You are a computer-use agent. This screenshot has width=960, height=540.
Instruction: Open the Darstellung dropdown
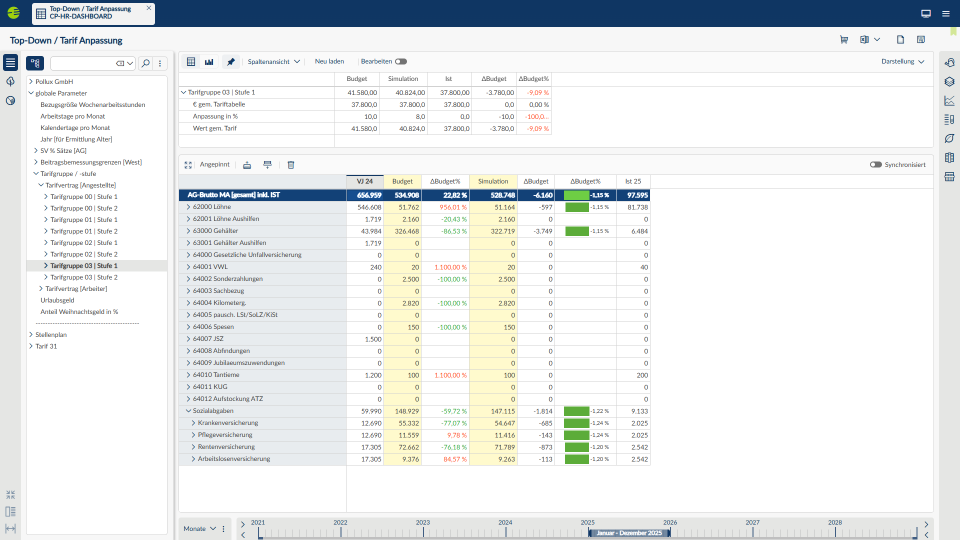(902, 61)
